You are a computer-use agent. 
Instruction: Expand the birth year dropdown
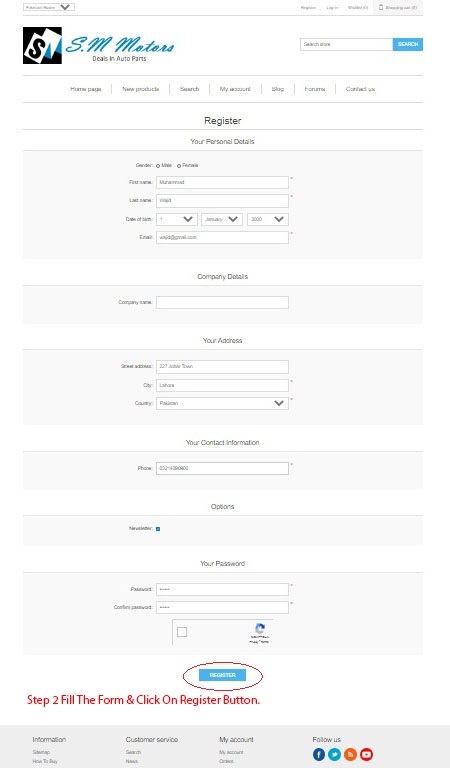(x=268, y=219)
